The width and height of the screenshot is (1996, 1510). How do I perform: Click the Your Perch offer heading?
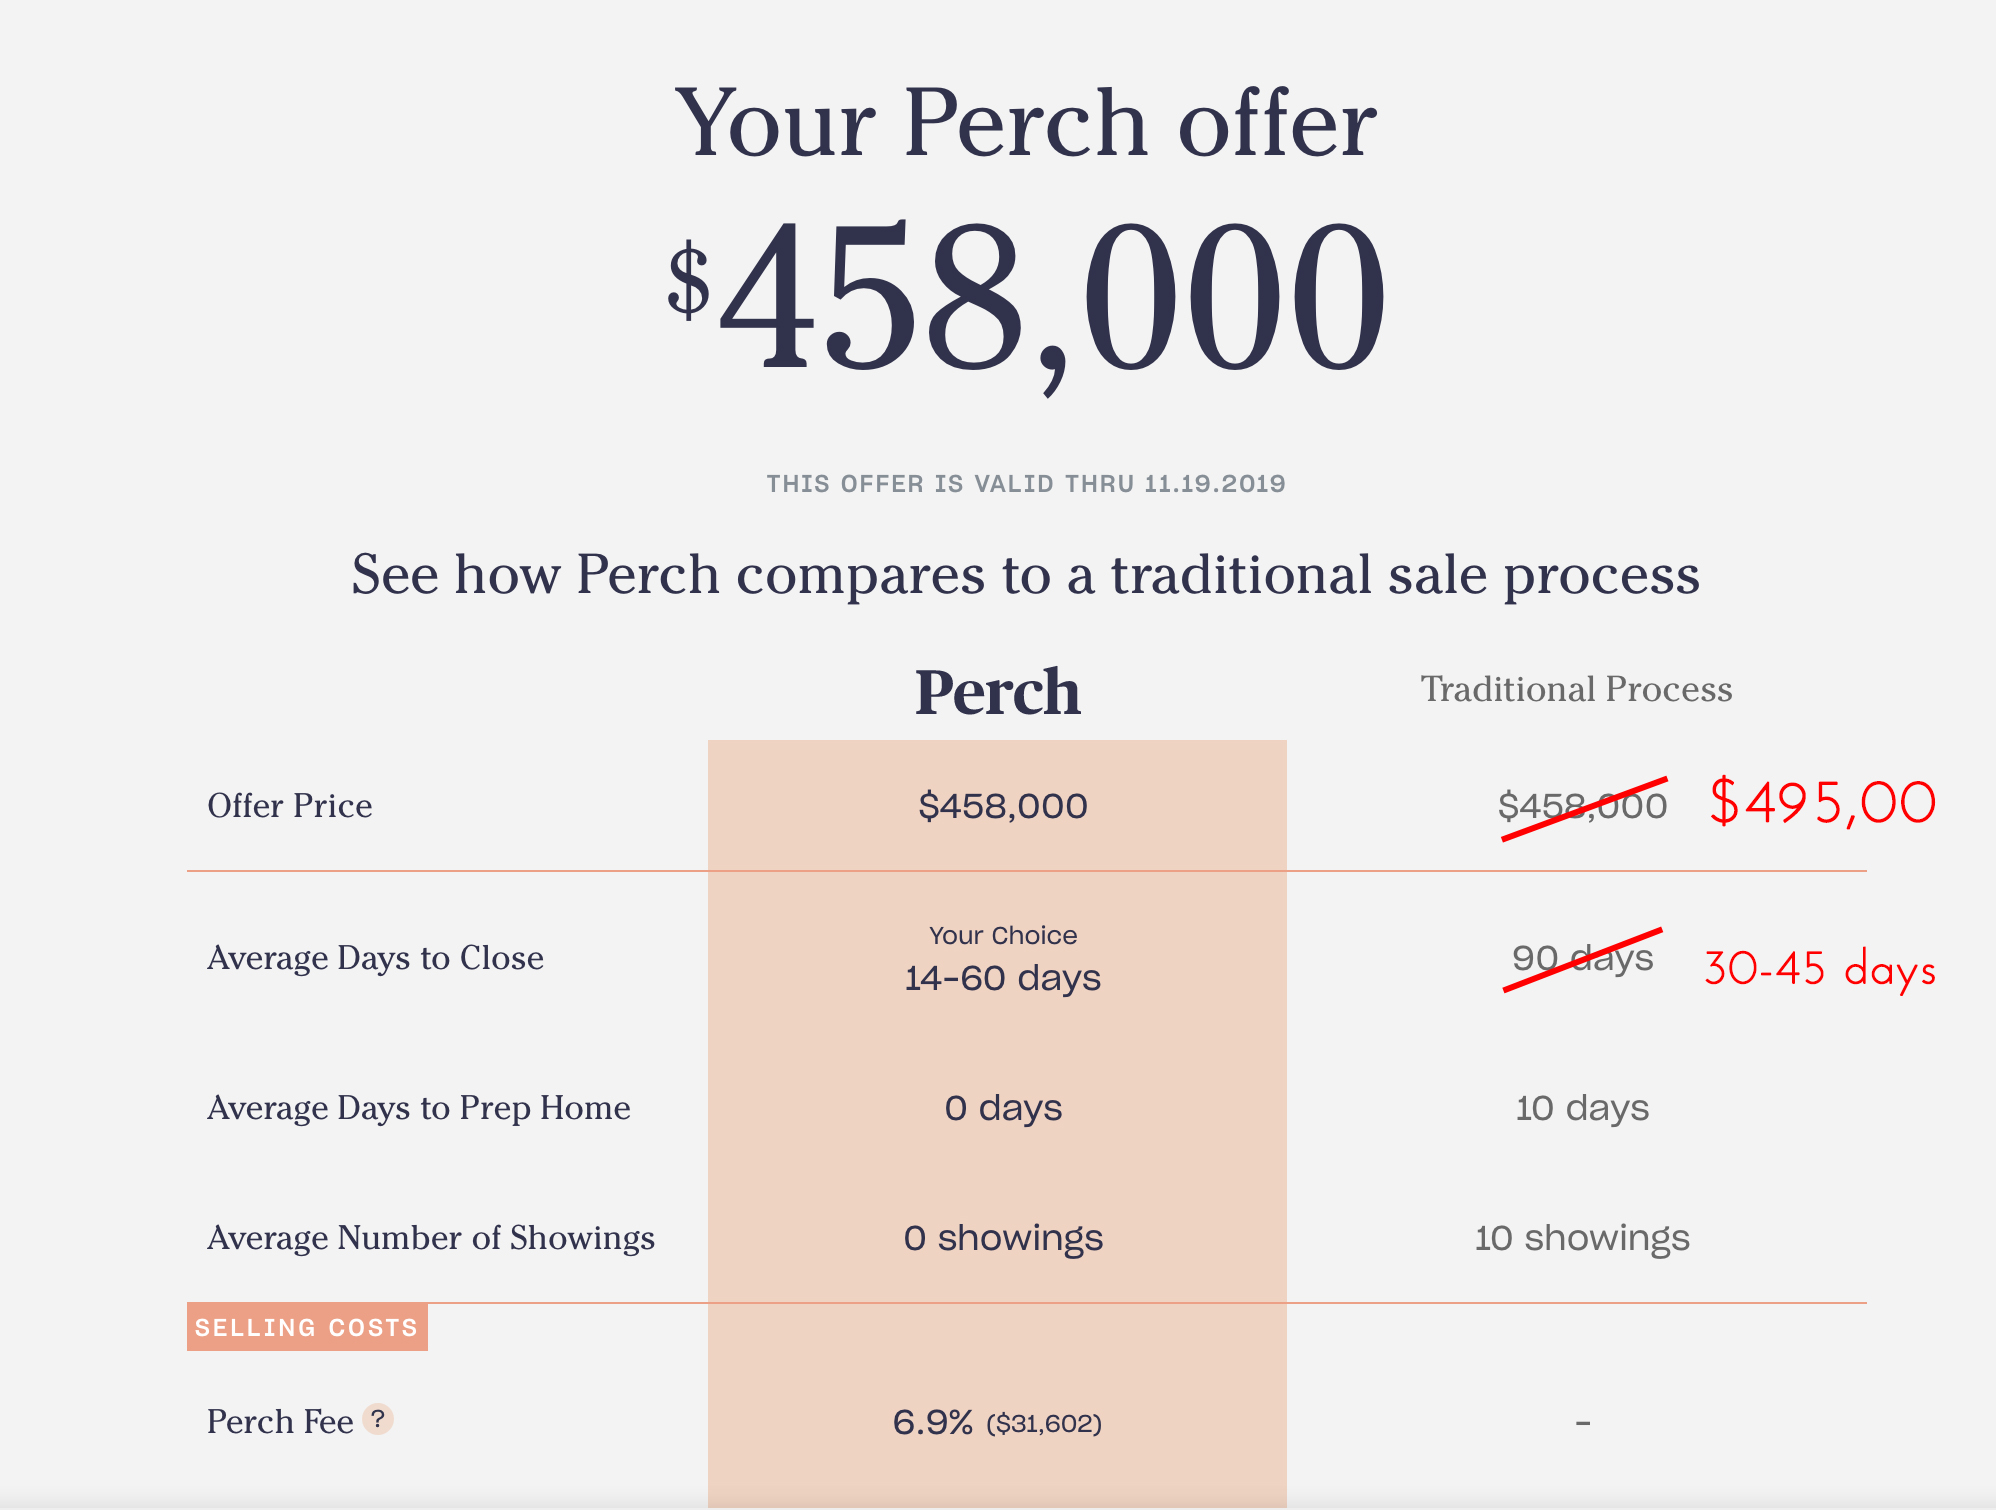tap(1026, 123)
